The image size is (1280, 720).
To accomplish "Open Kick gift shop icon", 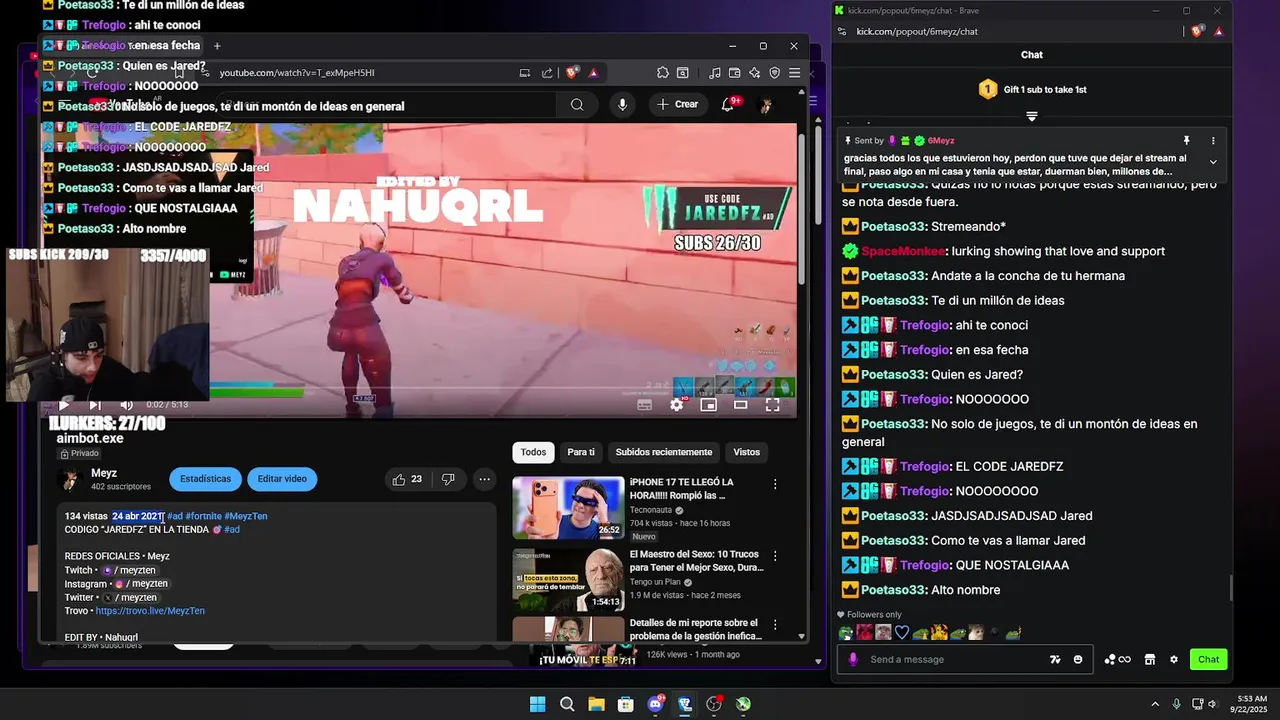I will click(x=1150, y=659).
